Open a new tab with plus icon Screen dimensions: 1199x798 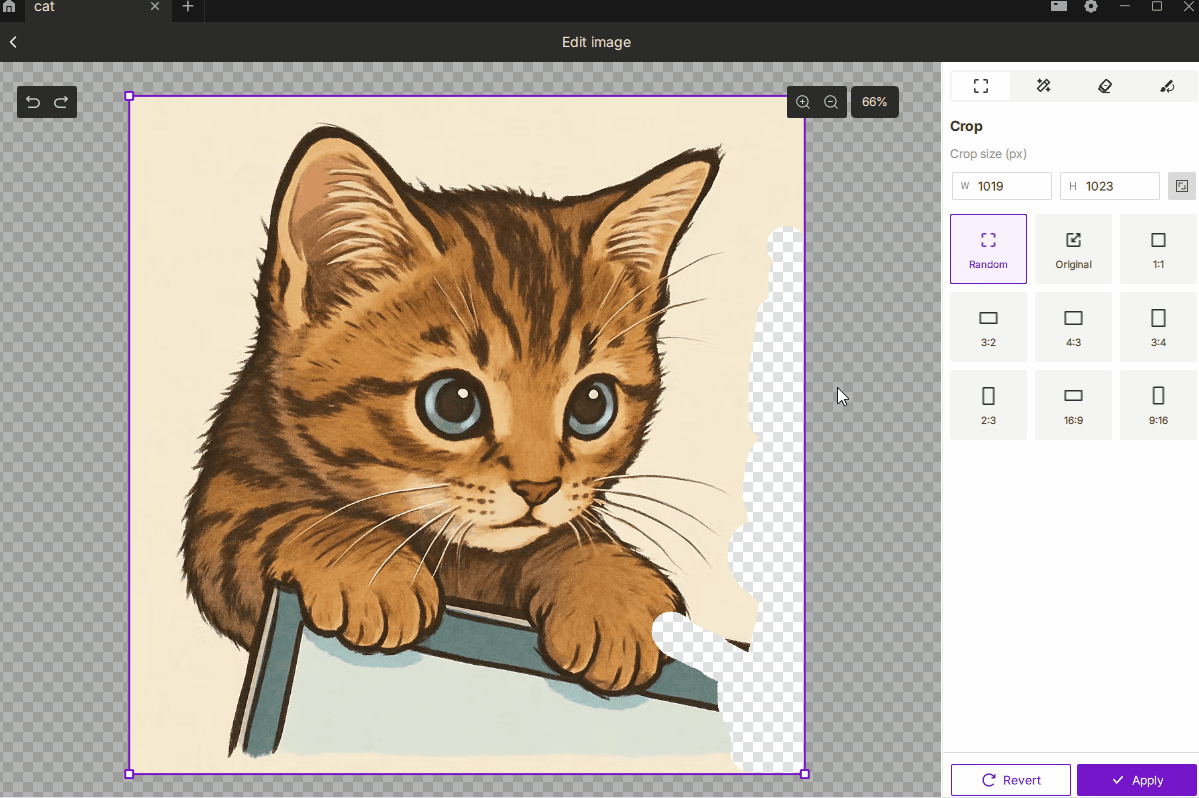[x=187, y=7]
